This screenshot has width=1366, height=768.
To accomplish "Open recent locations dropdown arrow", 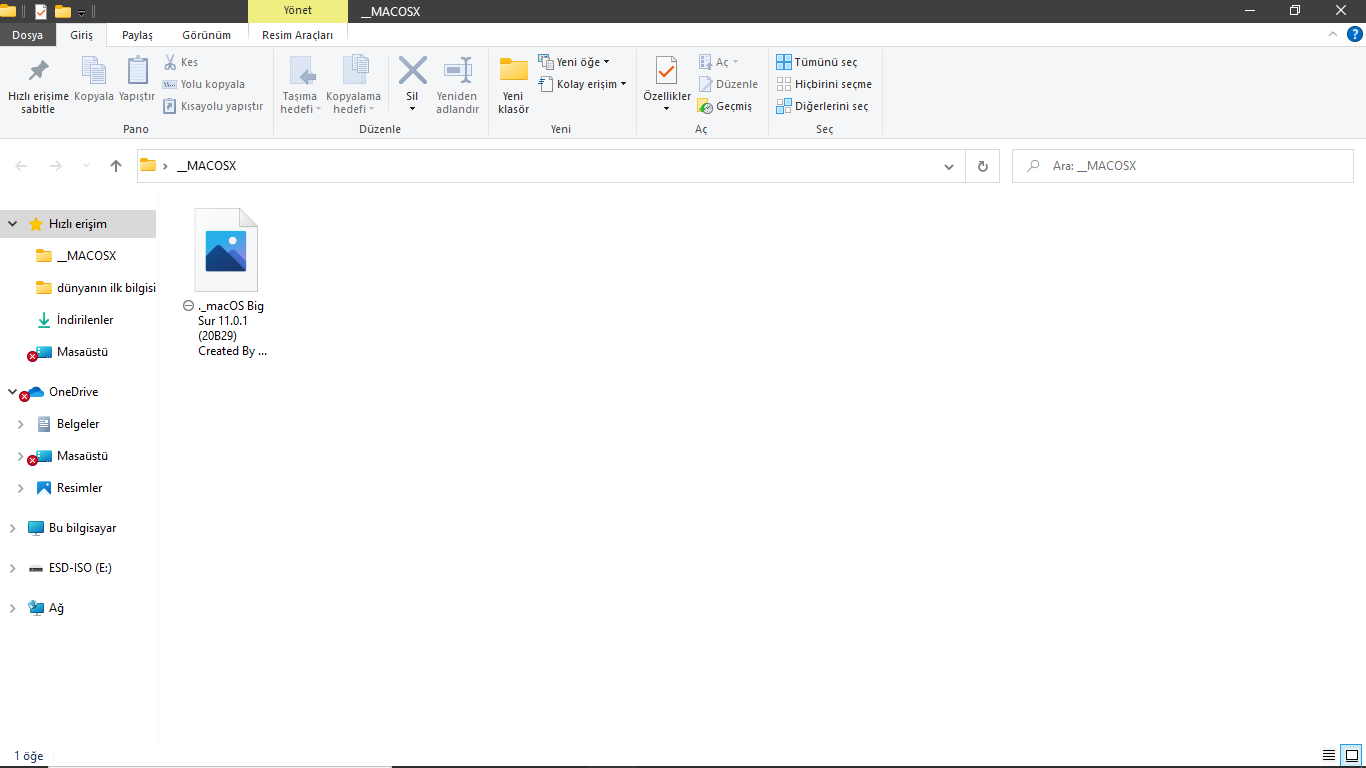I will pyautogui.click(x=86, y=166).
